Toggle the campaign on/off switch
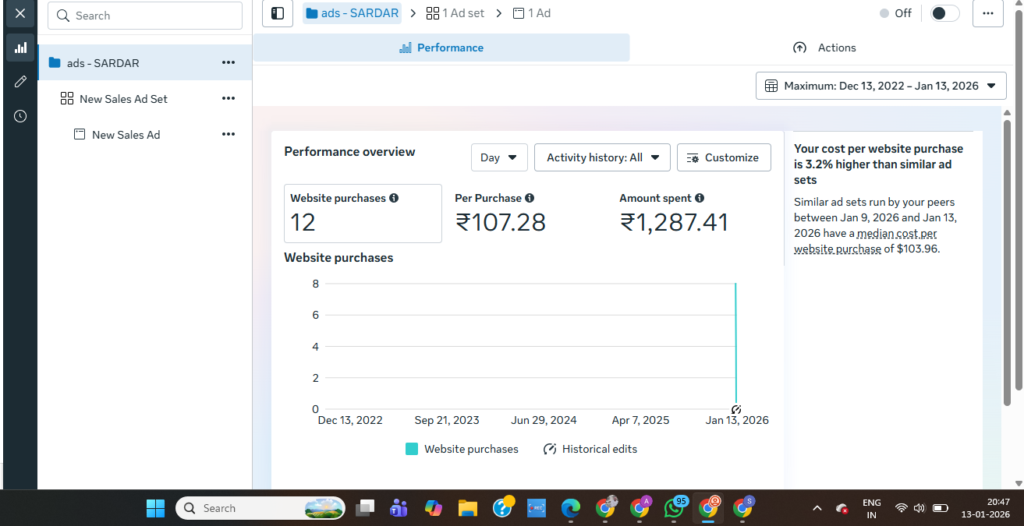 (944, 13)
